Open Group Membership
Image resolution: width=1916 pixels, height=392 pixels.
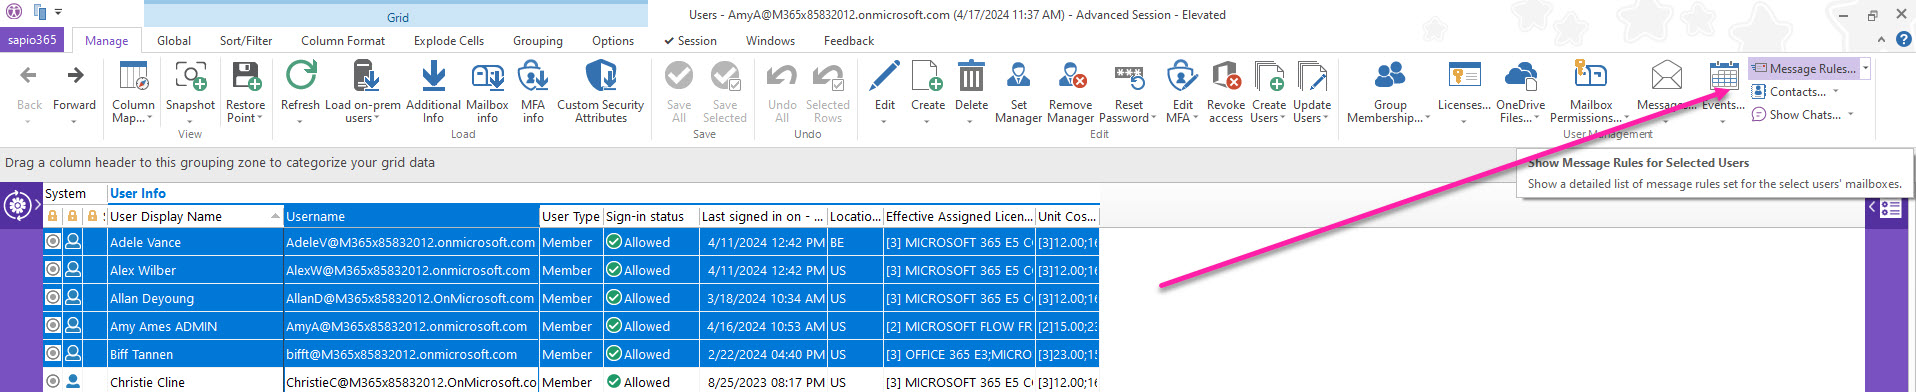(x=1389, y=91)
